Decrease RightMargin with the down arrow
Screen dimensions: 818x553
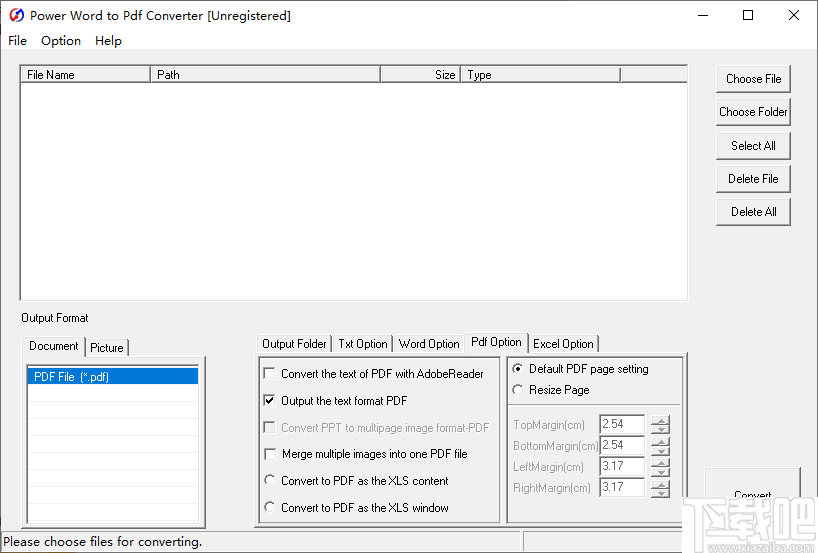(660, 494)
